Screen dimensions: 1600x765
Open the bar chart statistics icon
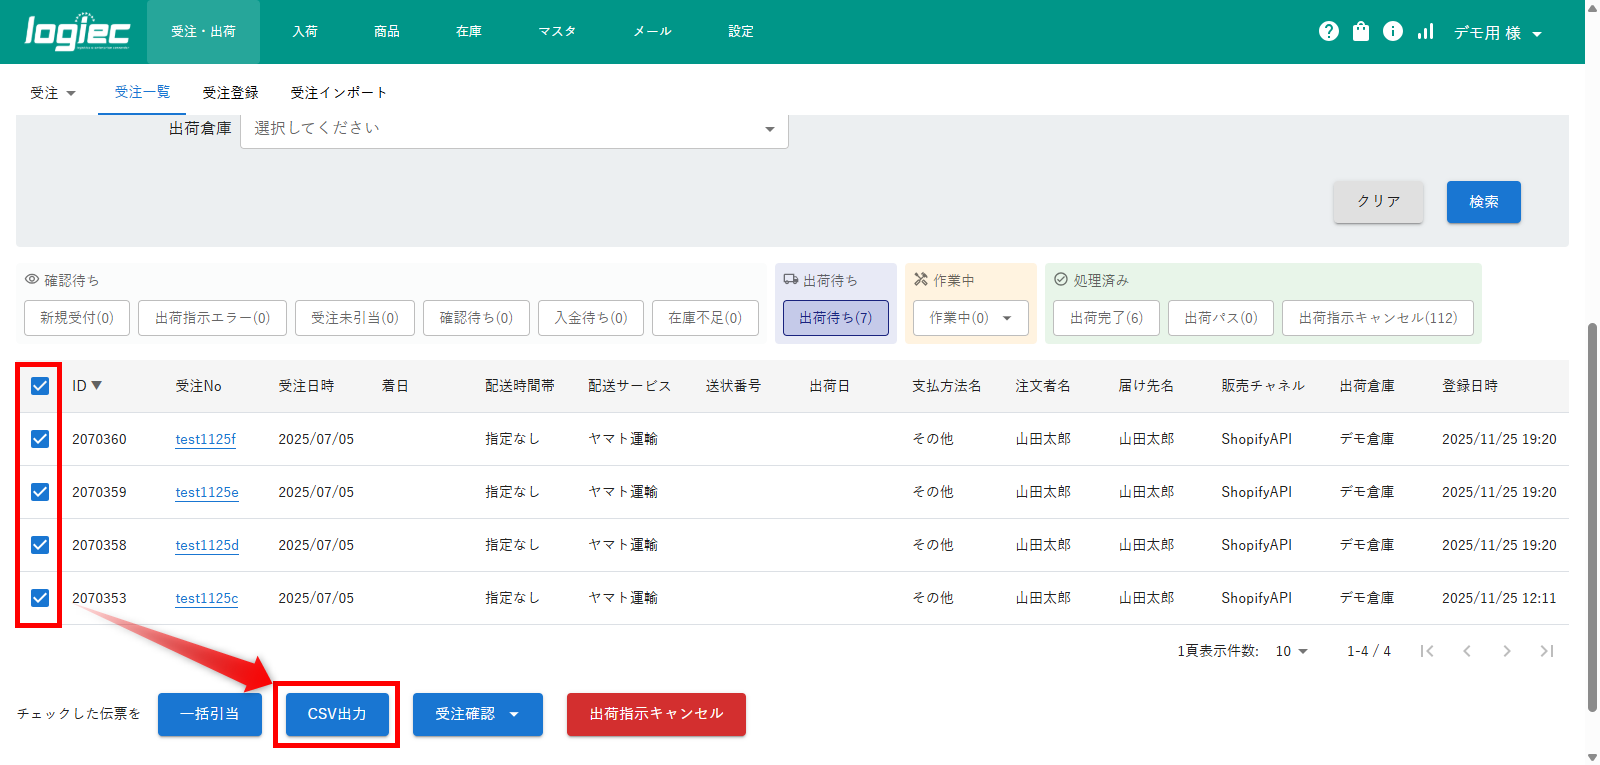pyautogui.click(x=1425, y=31)
